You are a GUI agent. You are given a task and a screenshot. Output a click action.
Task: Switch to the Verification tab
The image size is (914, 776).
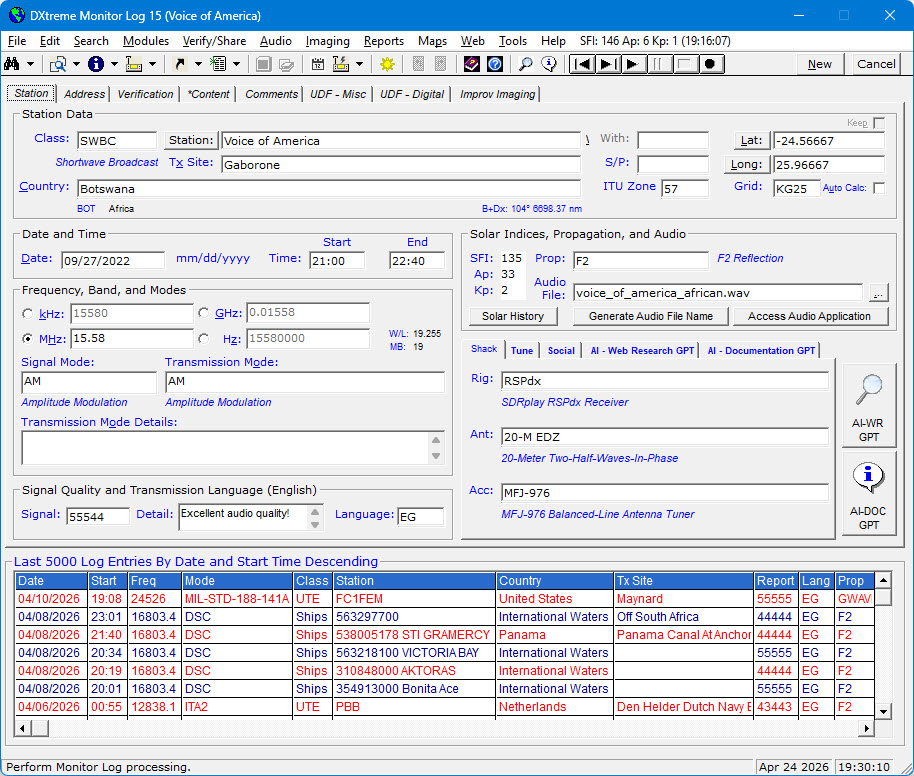[x=145, y=94]
